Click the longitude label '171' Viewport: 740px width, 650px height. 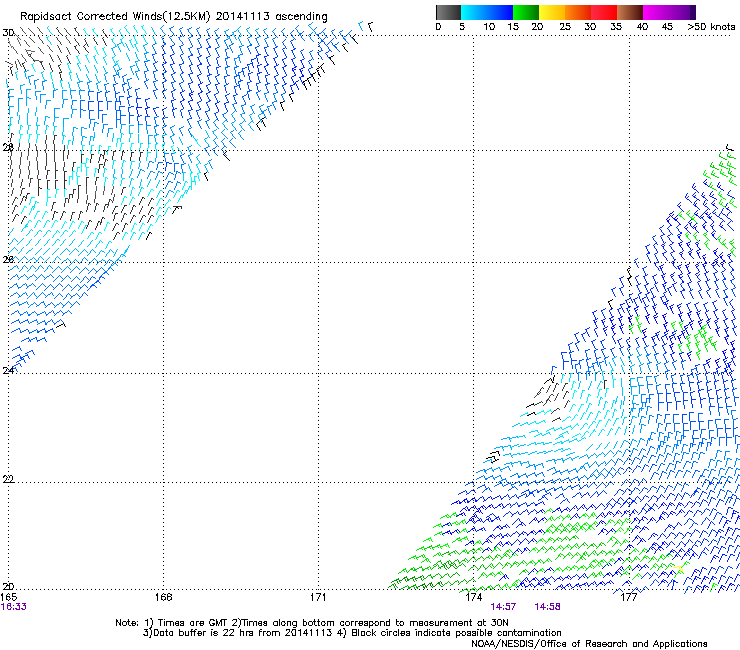318,597
